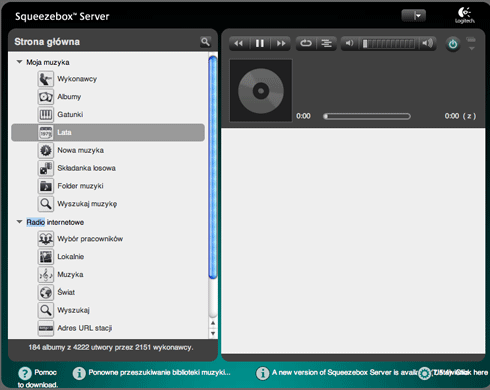Click the Gatunki piano keys icon
This screenshot has width=490, height=390.
coord(46,115)
